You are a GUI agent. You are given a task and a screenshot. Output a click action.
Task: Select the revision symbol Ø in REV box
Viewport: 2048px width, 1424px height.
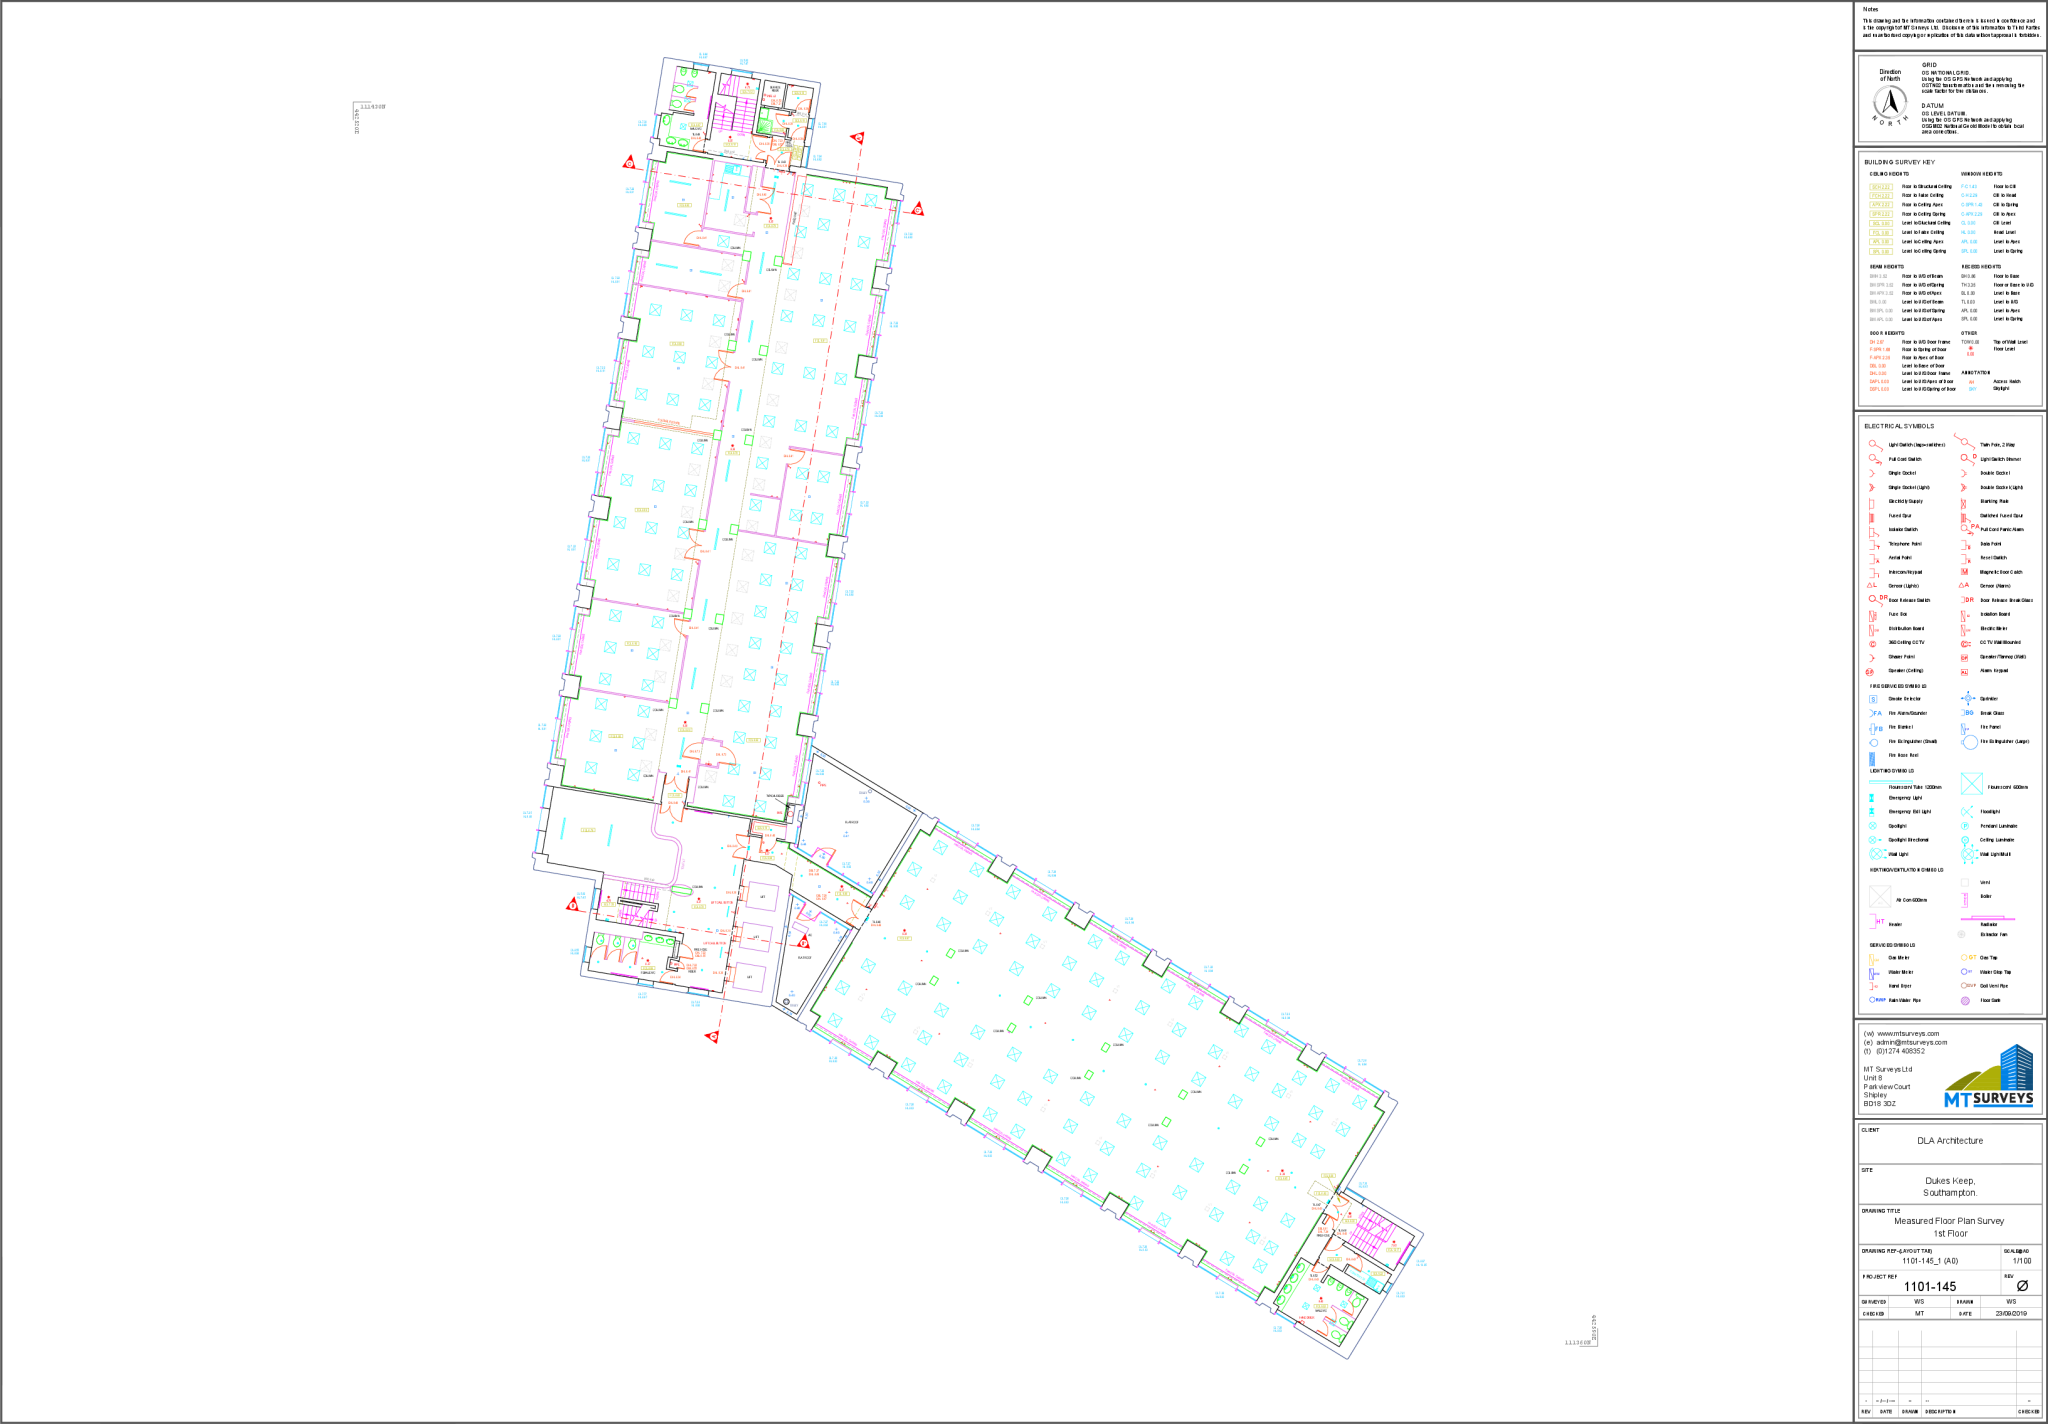[2022, 1286]
